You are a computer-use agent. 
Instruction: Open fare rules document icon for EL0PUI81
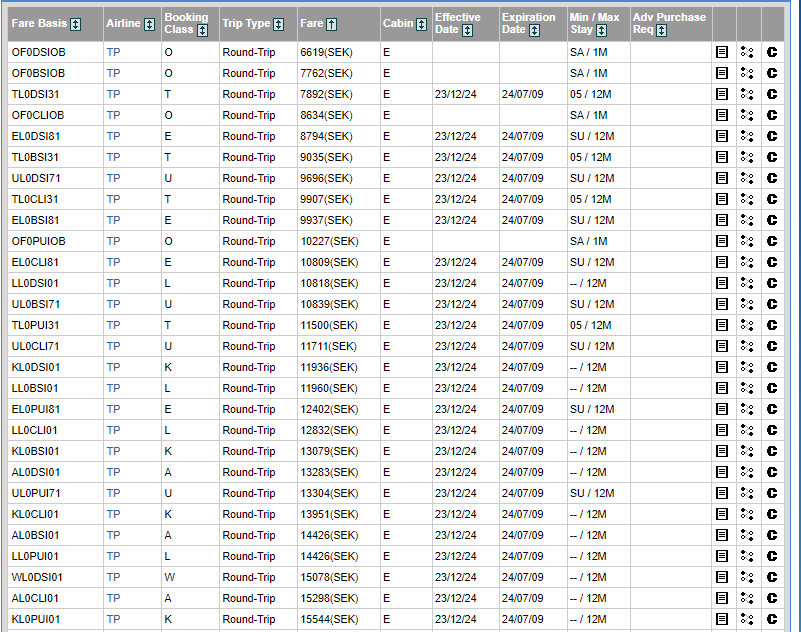click(721, 409)
